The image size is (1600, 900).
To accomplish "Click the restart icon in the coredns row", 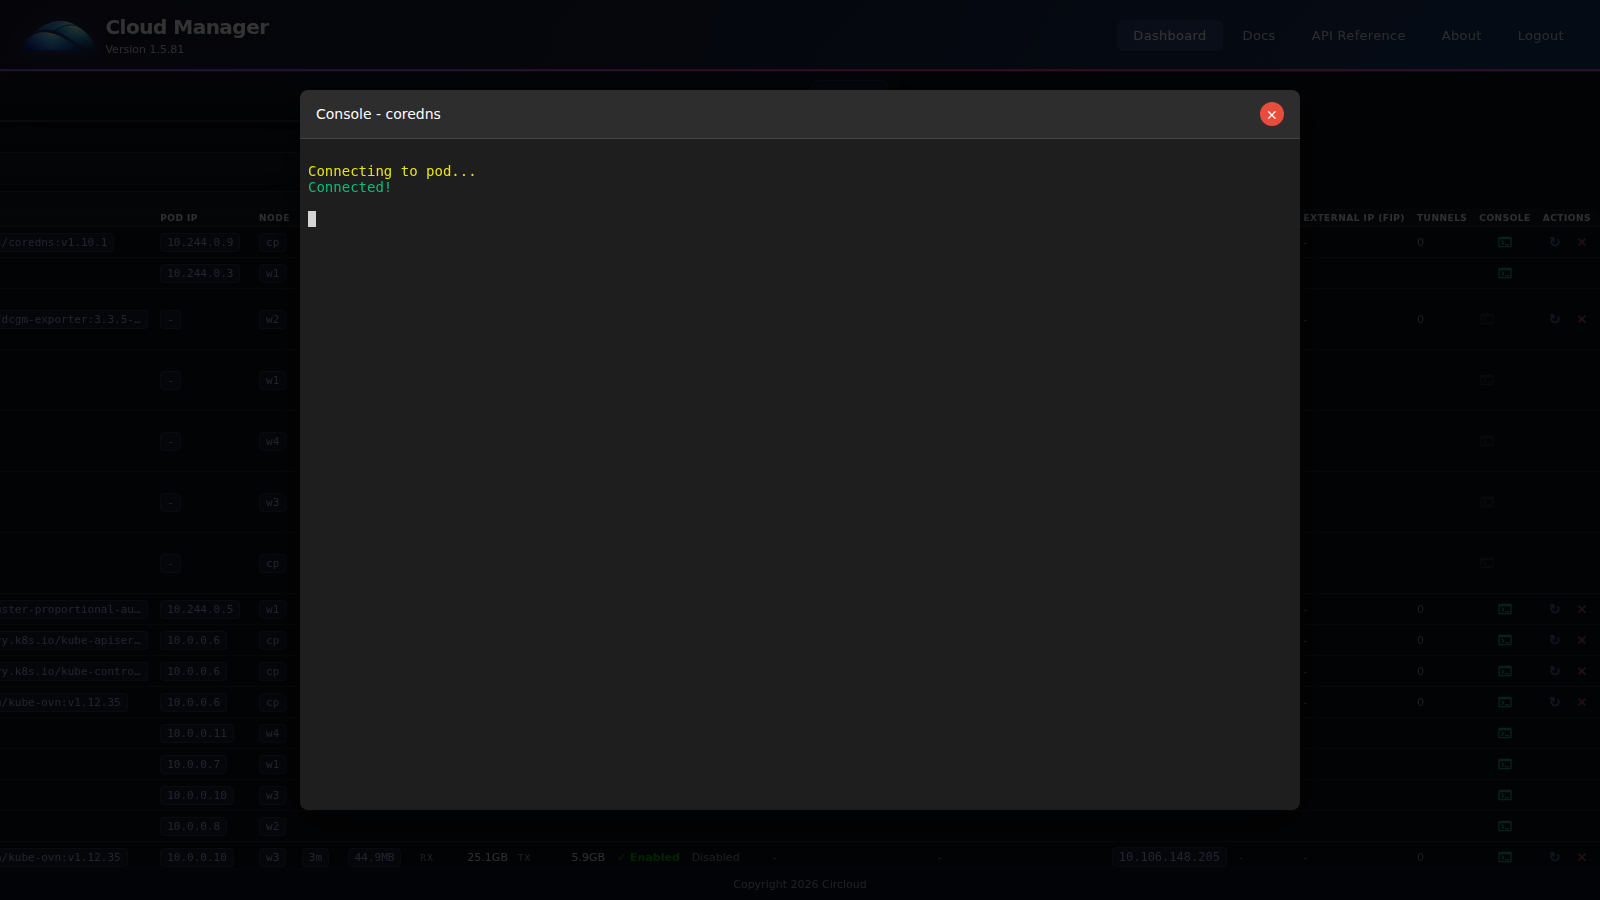I will pyautogui.click(x=1554, y=242).
